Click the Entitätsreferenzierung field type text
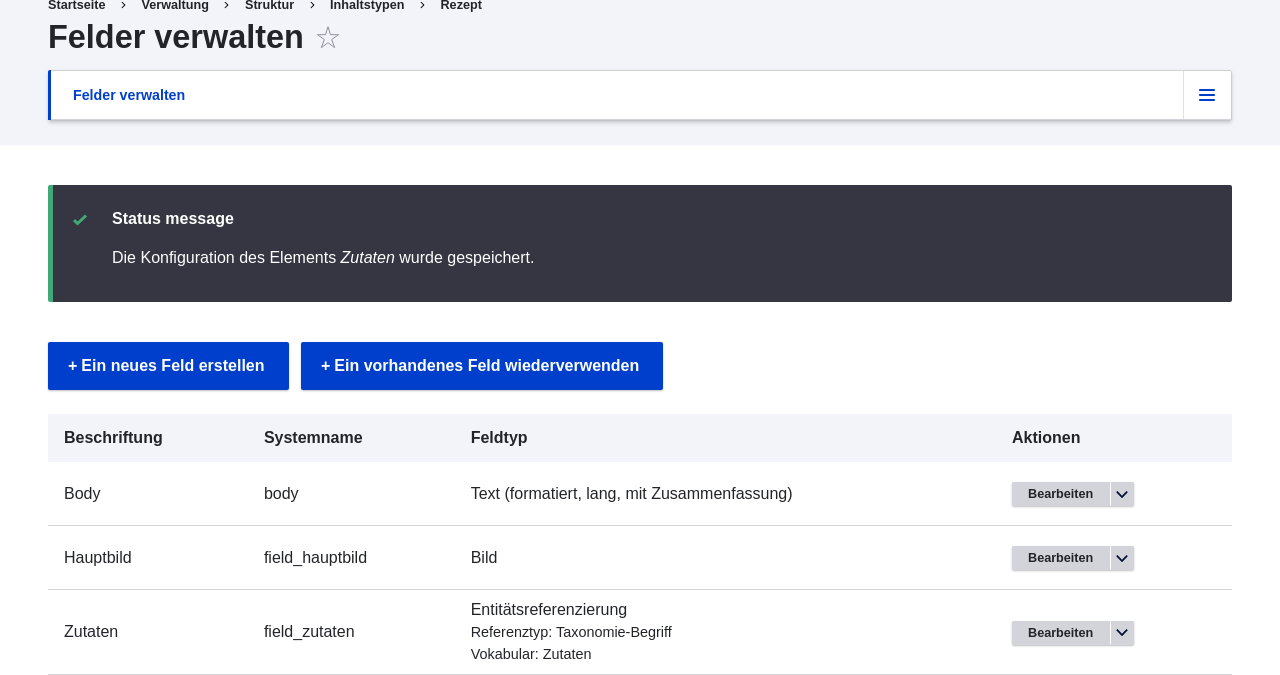This screenshot has width=1280, height=675. 549,610
